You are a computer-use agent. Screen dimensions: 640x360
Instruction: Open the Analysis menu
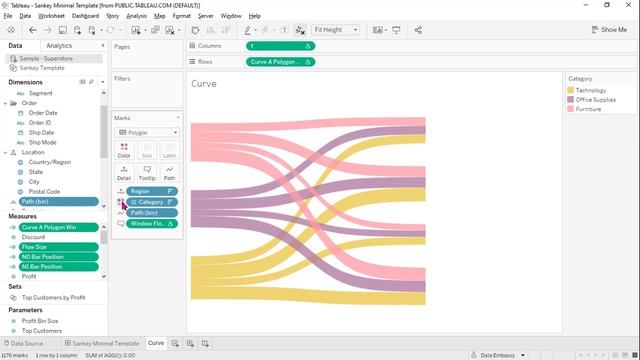tap(136, 16)
